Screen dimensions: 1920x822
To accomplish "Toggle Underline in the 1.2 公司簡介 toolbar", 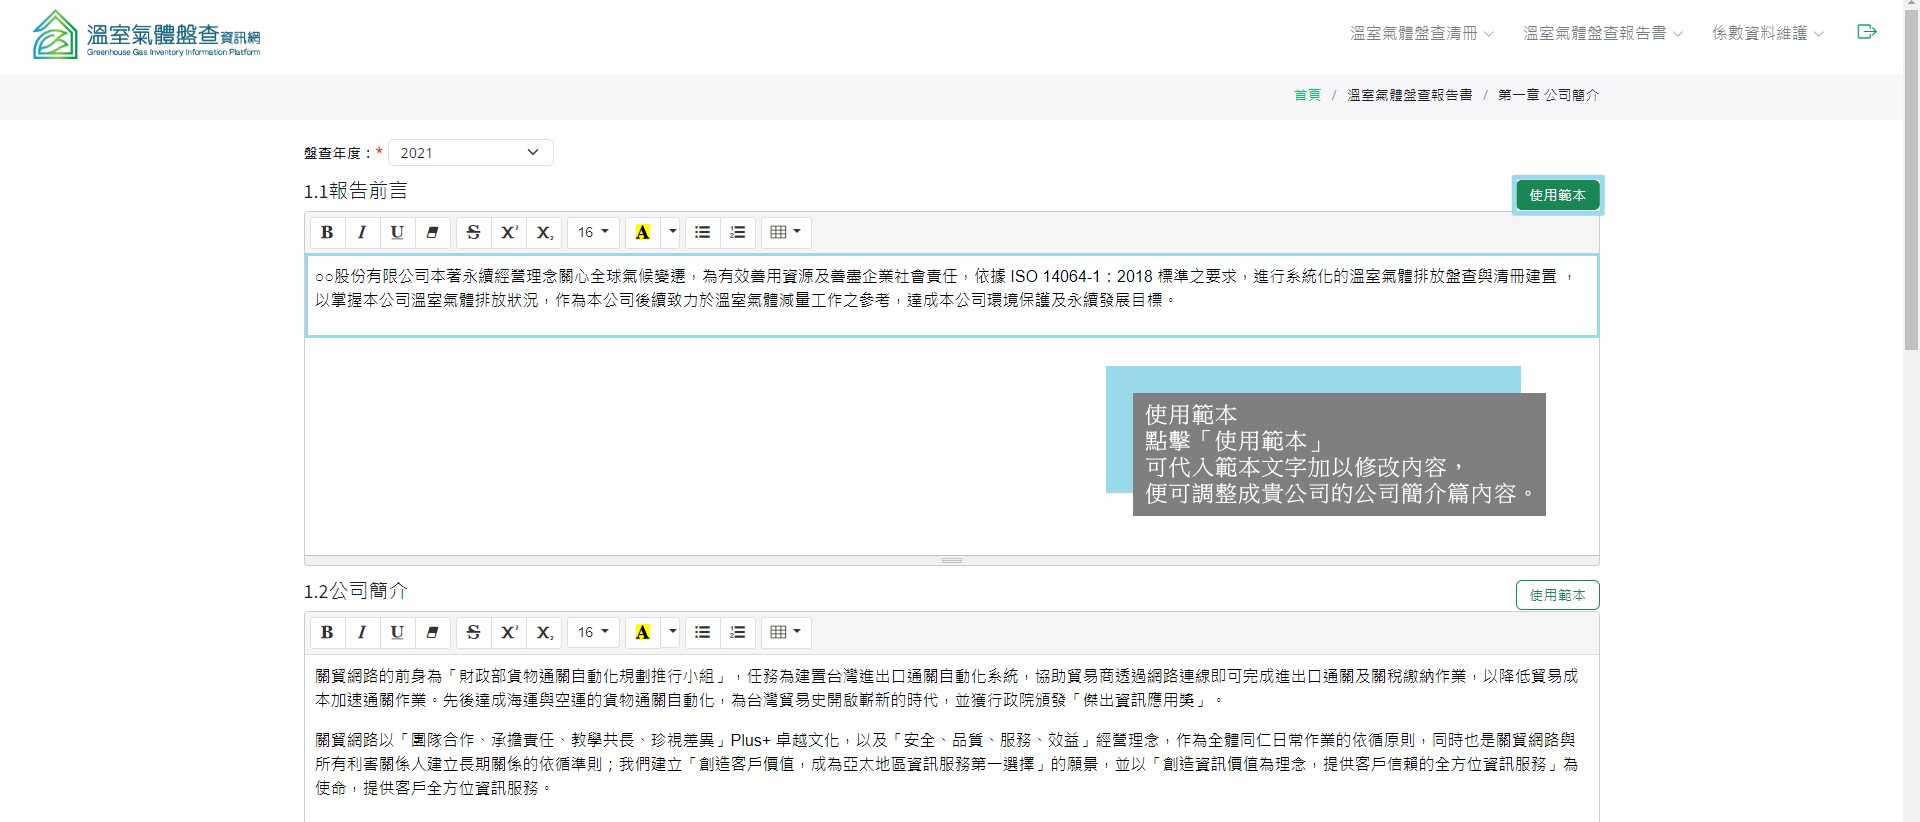I will tap(397, 633).
